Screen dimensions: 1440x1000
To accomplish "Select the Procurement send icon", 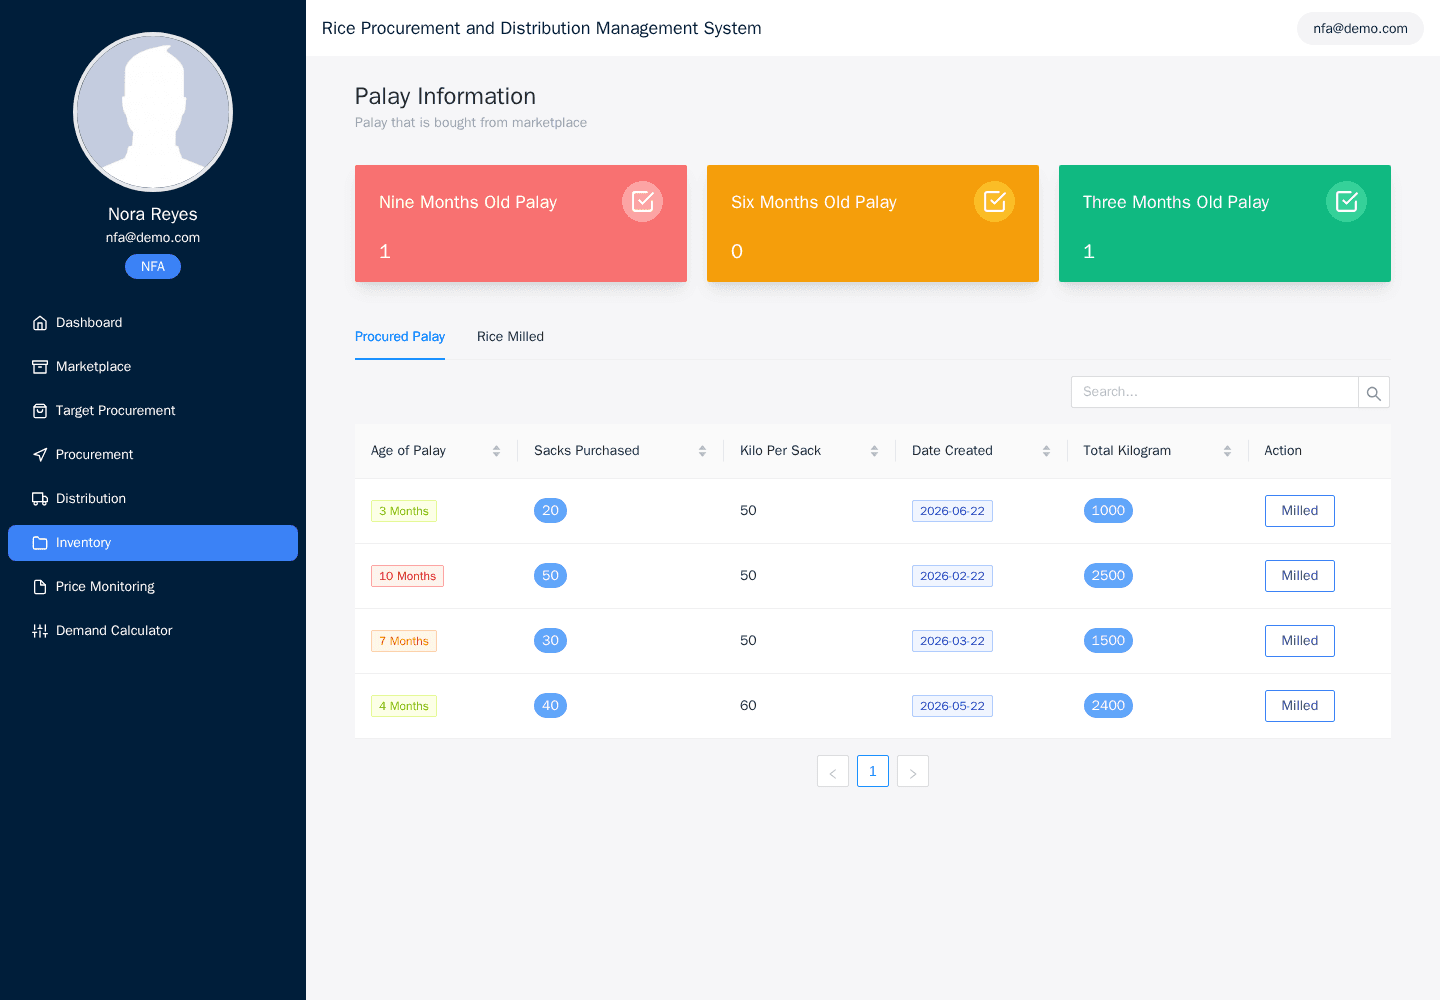I will [x=40, y=455].
